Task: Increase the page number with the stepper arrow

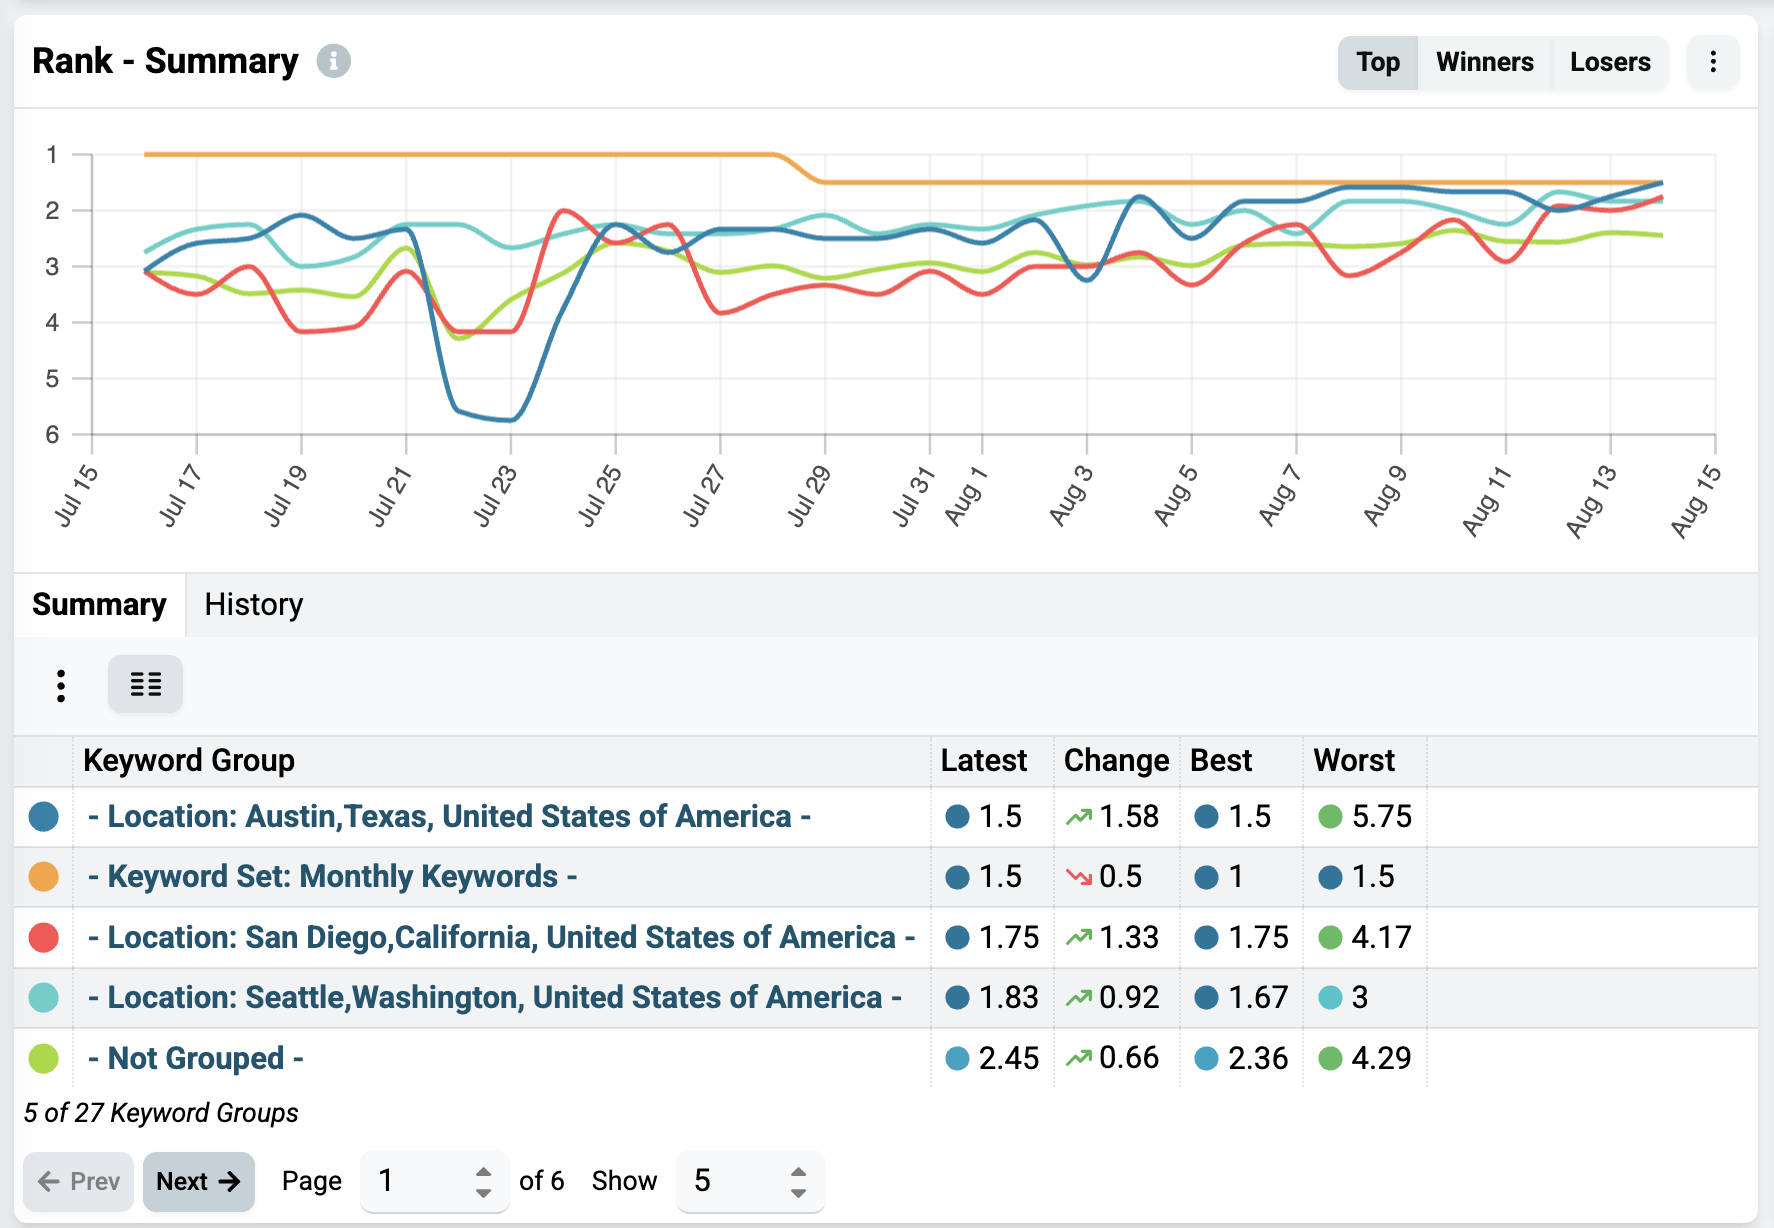Action: [x=484, y=1171]
